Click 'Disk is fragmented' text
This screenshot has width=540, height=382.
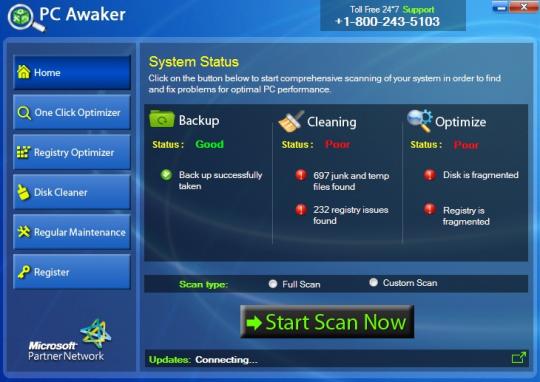click(480, 175)
